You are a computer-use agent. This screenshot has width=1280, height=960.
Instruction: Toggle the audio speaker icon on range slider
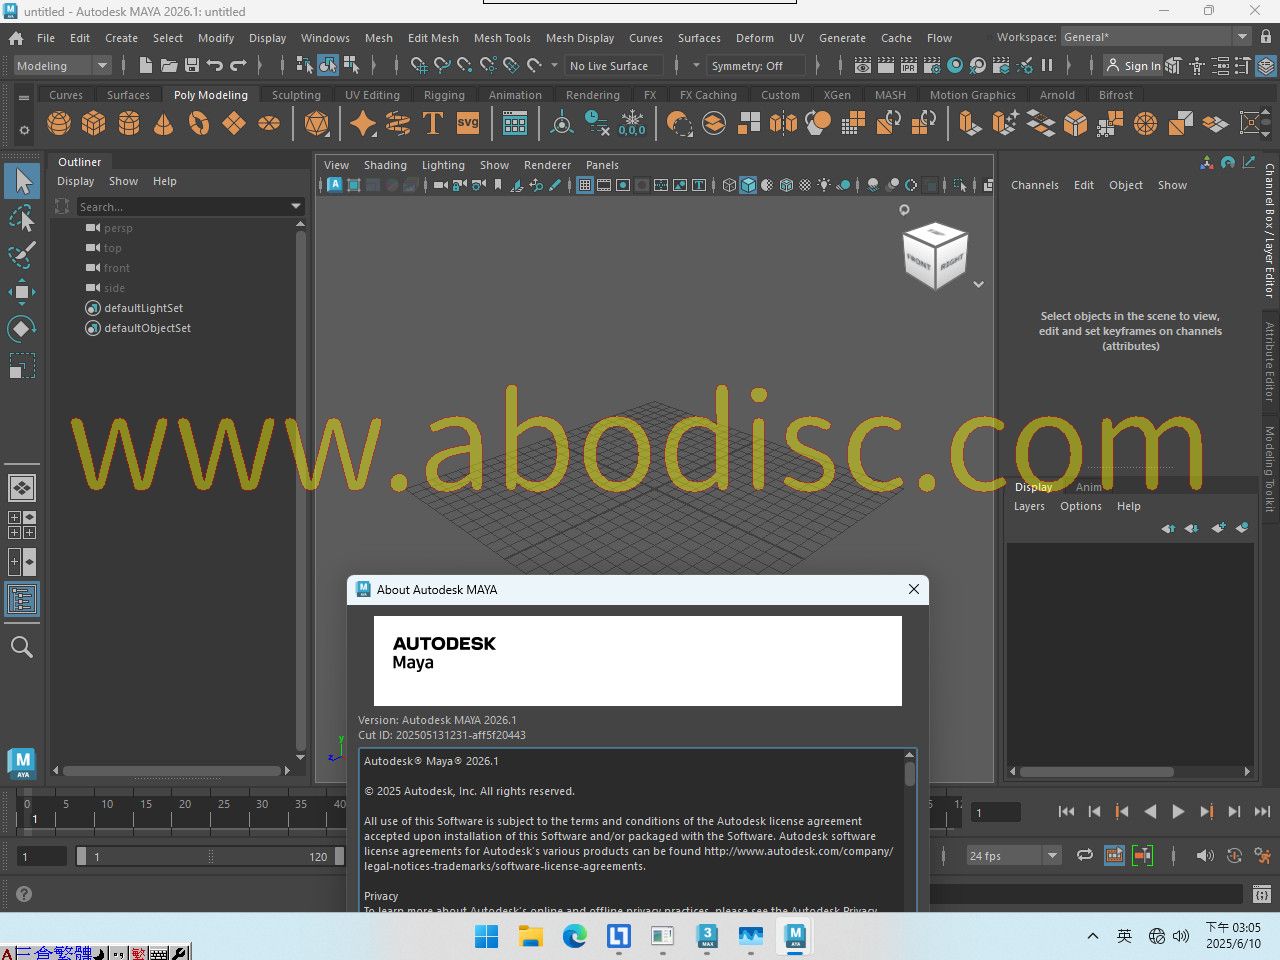[x=1205, y=855]
